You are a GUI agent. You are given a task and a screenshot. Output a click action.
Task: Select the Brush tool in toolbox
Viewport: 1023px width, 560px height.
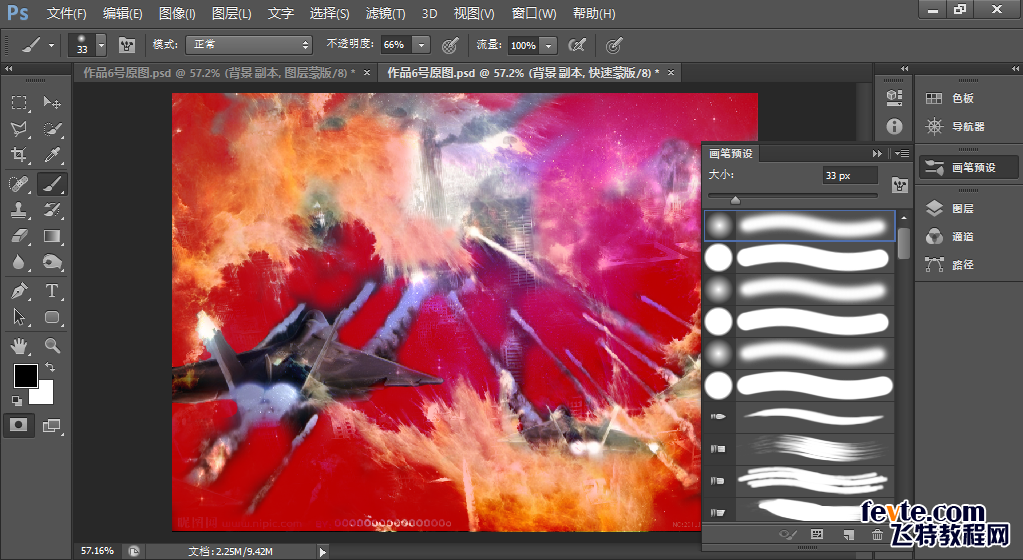click(x=52, y=184)
